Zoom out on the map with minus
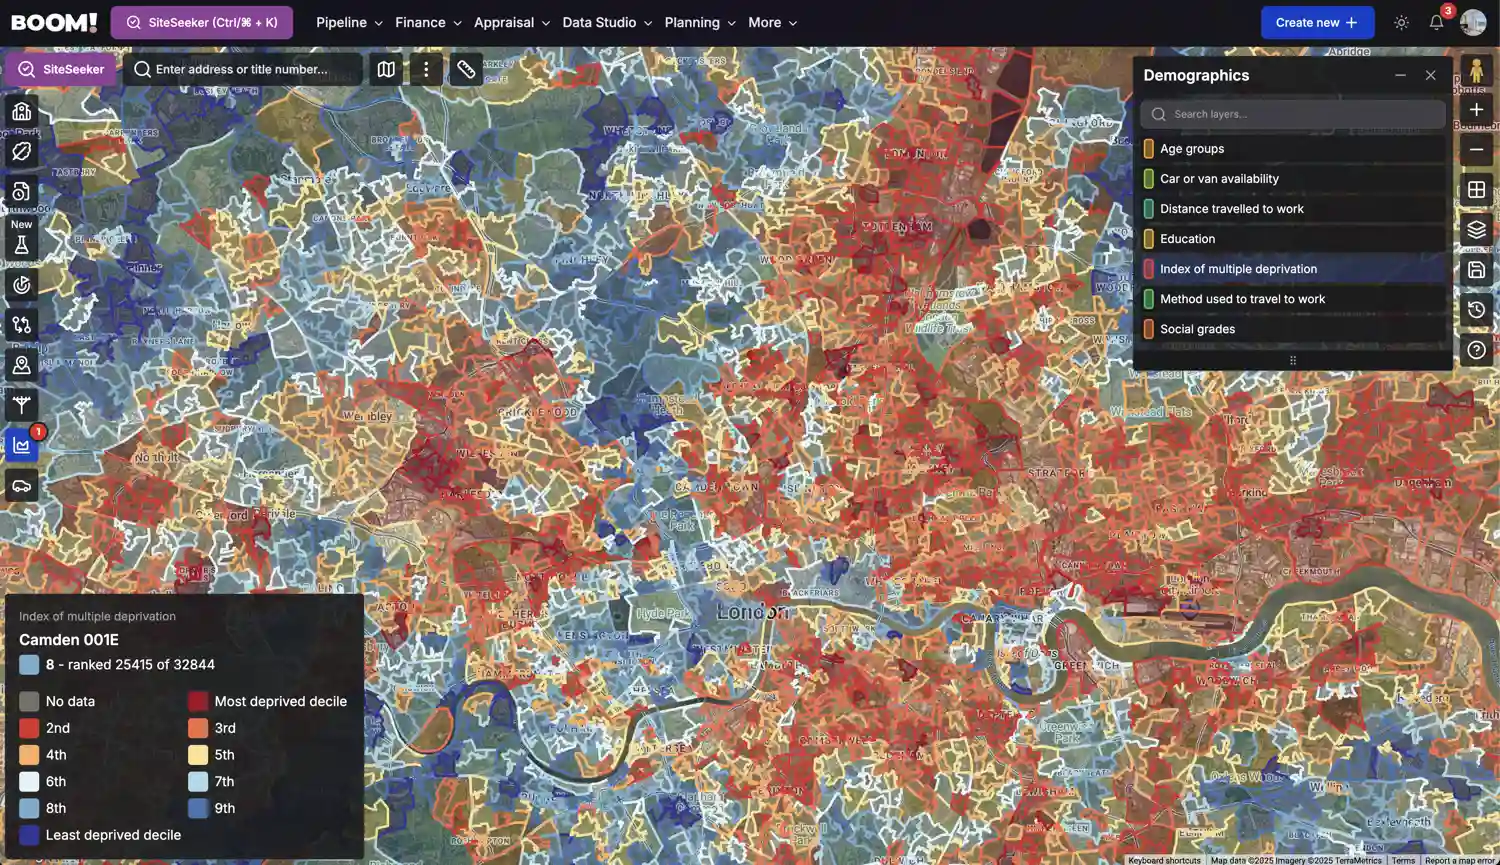Viewport: 1500px width, 865px height. [x=1476, y=149]
